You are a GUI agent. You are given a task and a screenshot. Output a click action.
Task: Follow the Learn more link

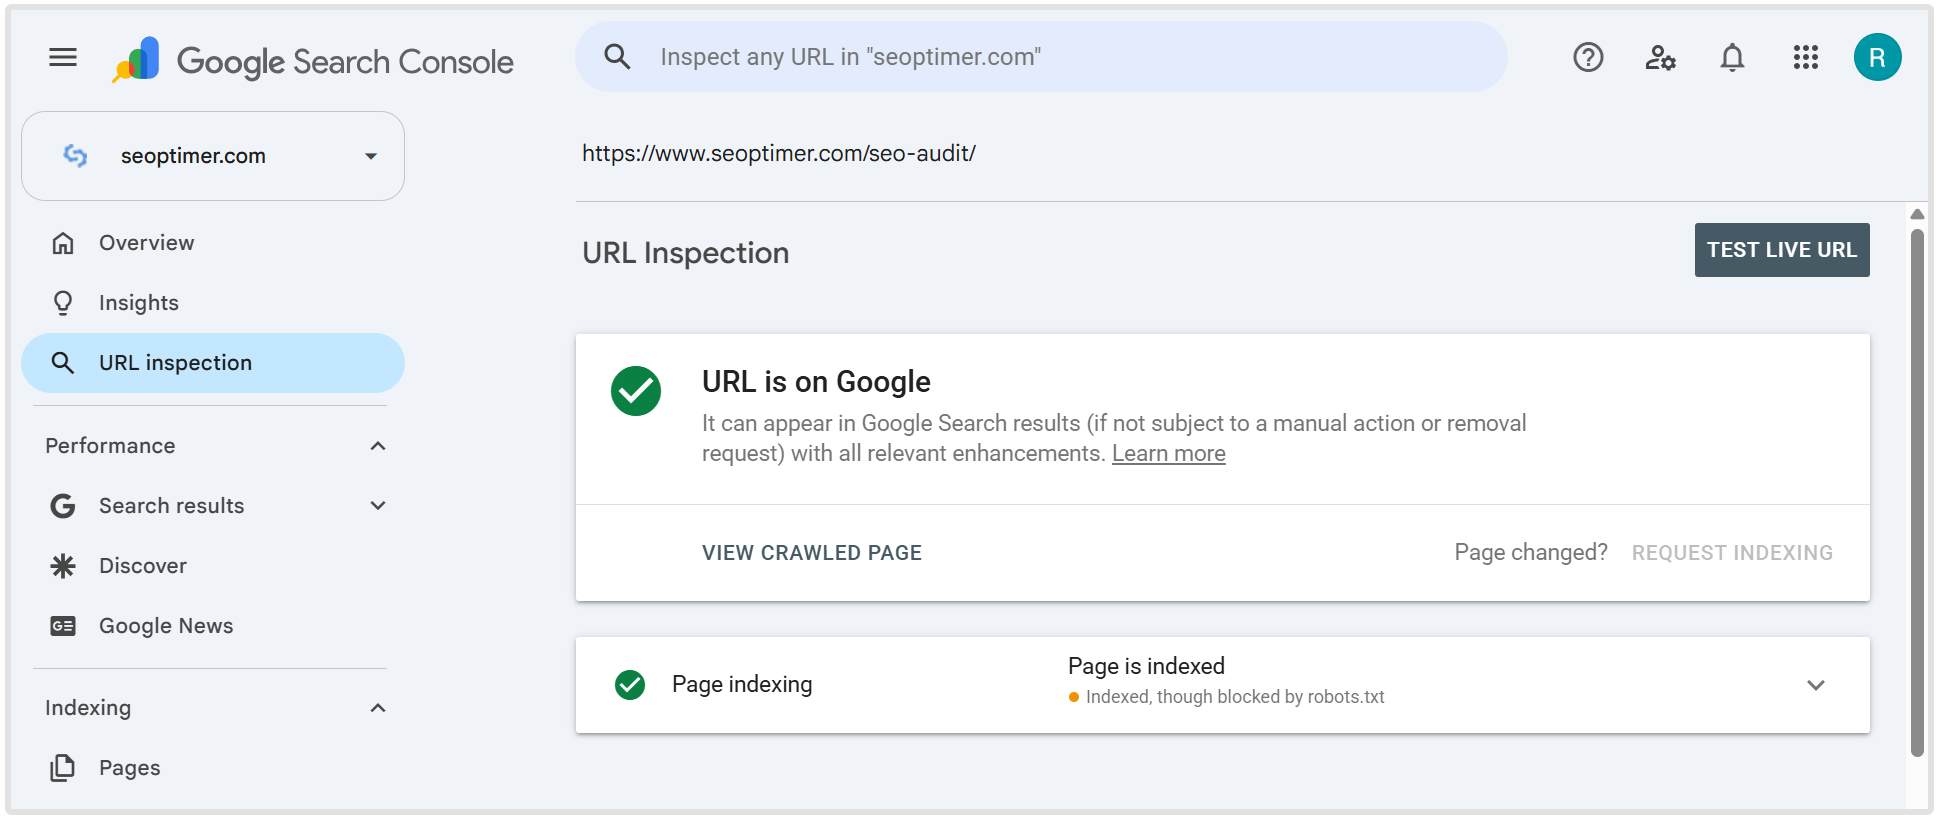(x=1168, y=454)
